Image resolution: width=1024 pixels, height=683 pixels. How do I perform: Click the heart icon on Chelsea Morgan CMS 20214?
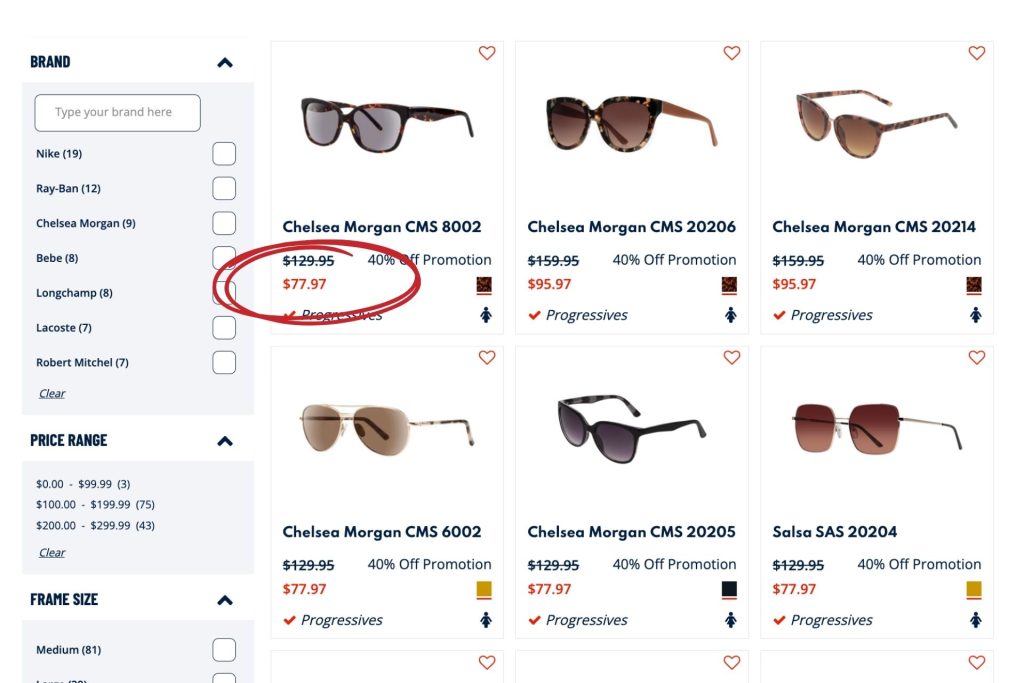pos(977,53)
